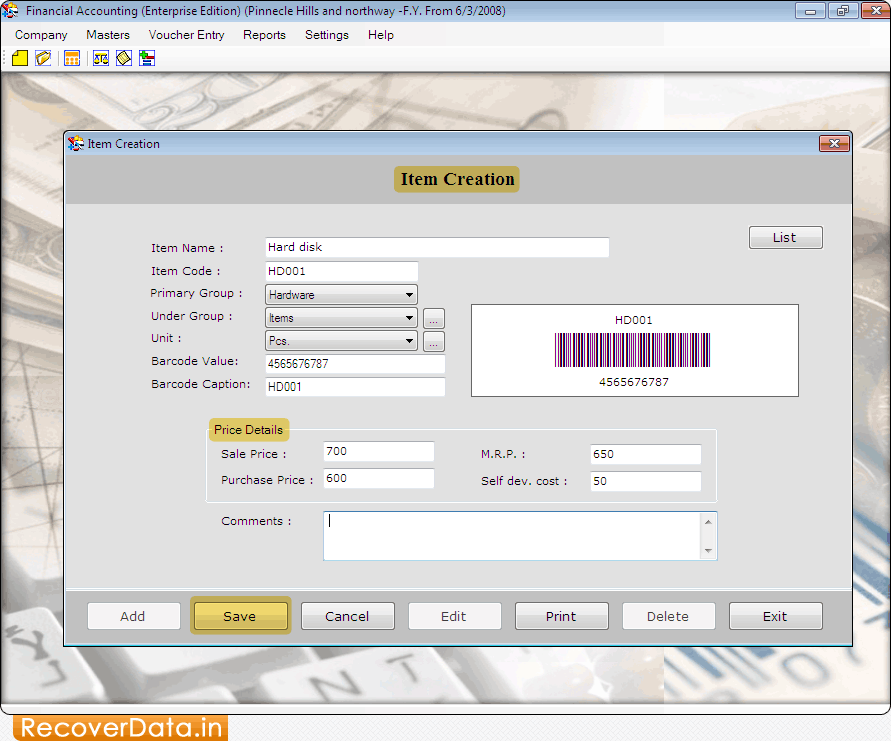
Task: Click the Delete button
Action: 668,616
